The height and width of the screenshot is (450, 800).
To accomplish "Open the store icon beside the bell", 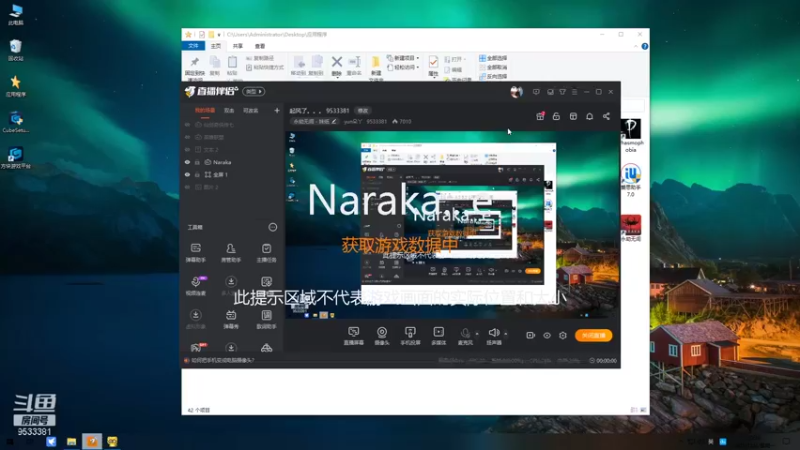I will tap(573, 116).
